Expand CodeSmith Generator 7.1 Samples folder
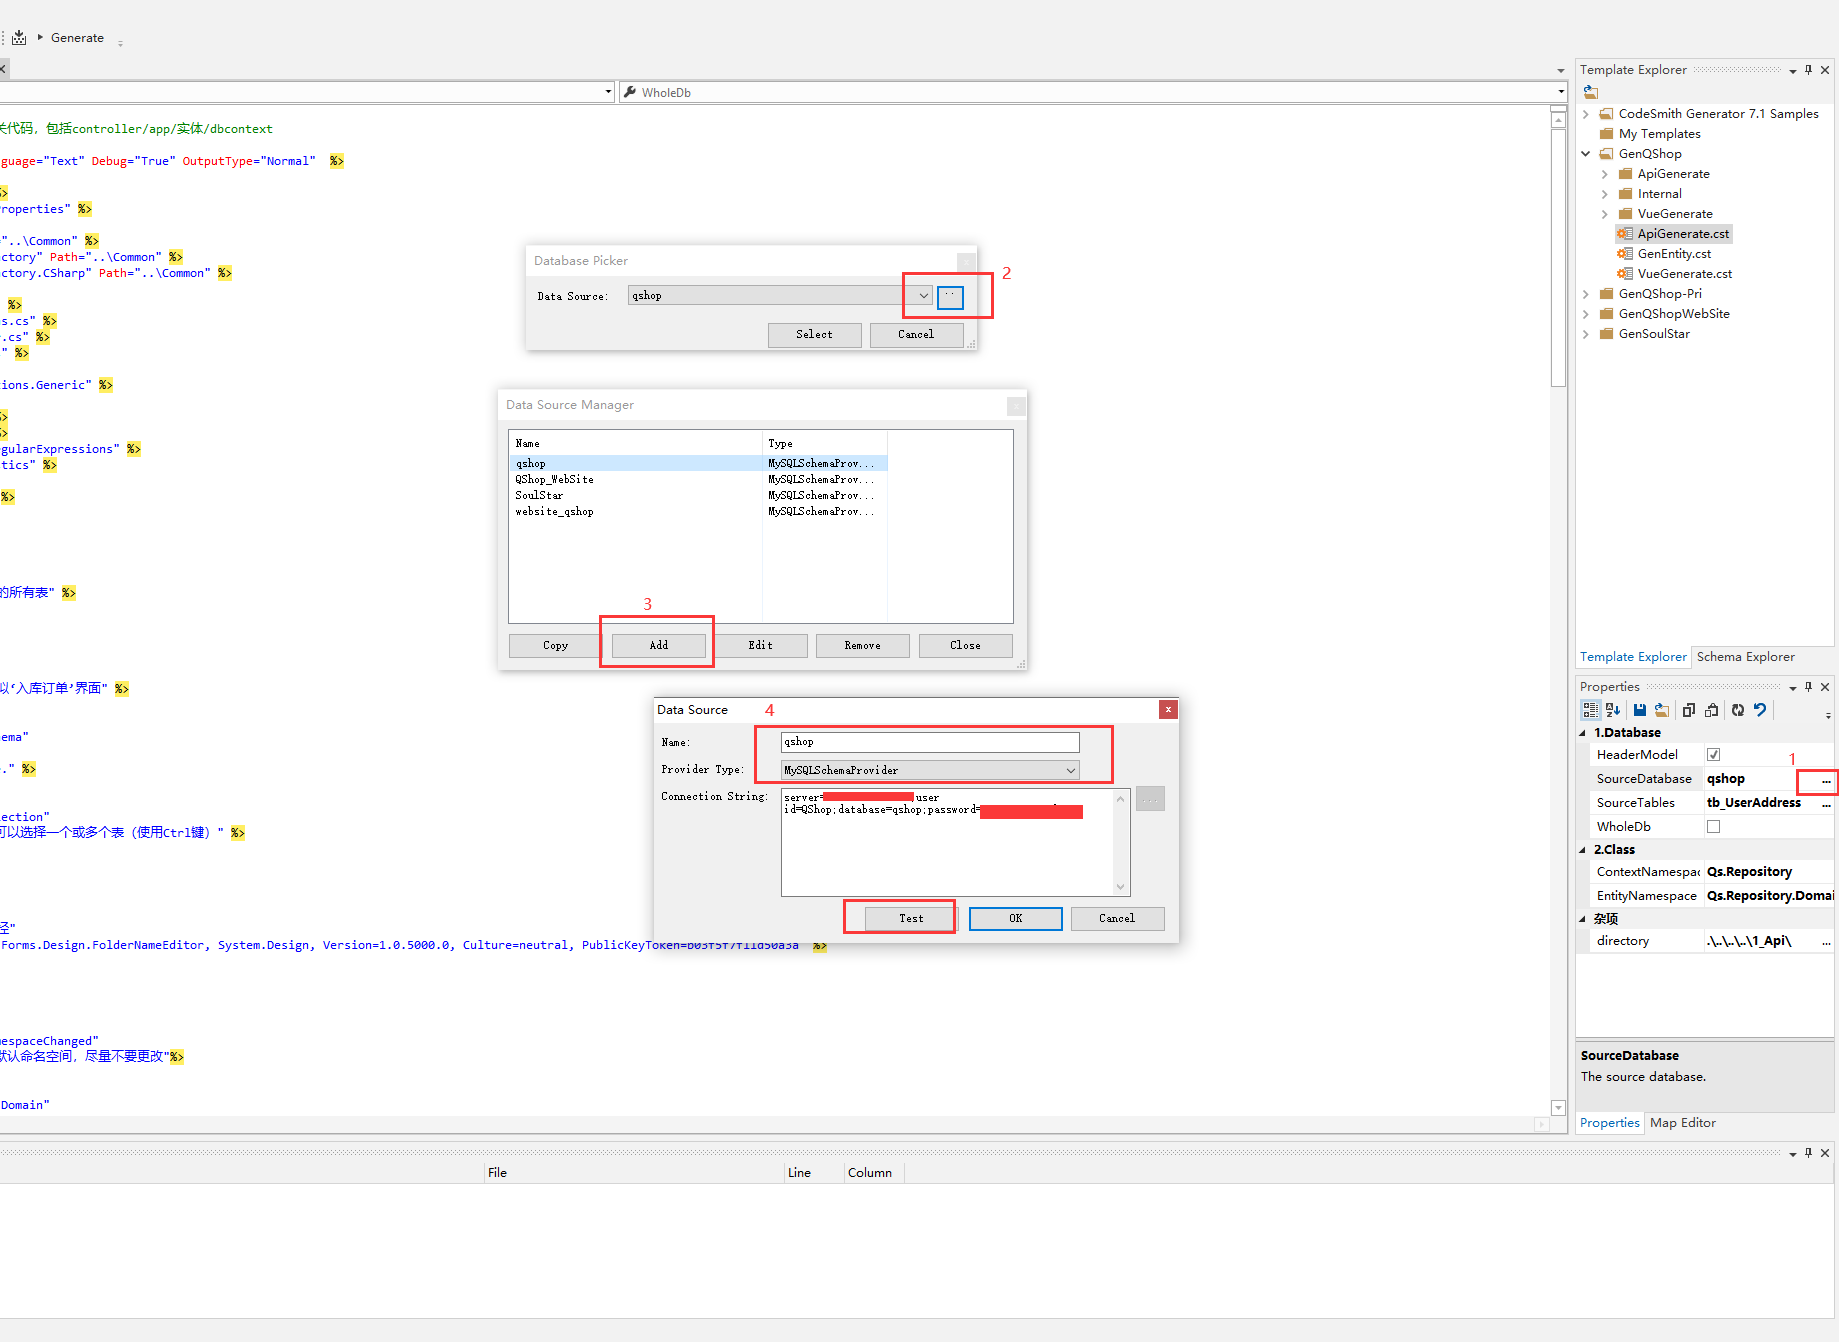The height and width of the screenshot is (1342, 1839). (x=1586, y=114)
